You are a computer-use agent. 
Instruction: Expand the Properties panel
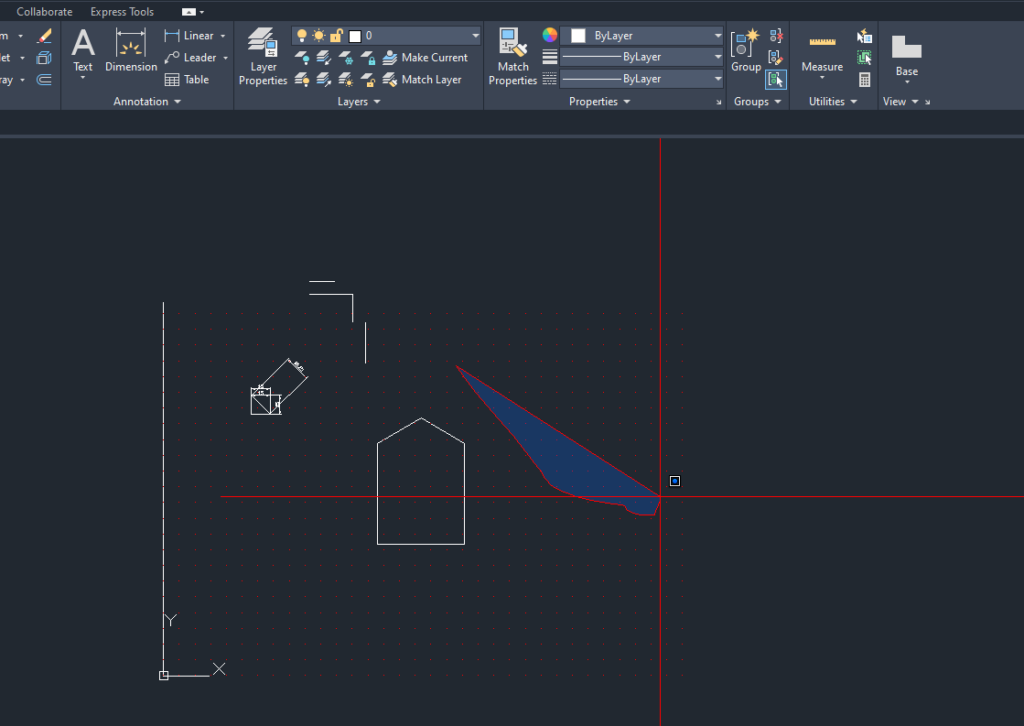click(x=600, y=101)
